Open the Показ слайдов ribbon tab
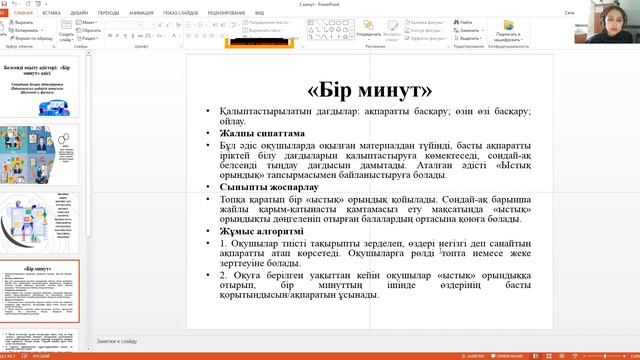The width and height of the screenshot is (640, 360). 180,13
